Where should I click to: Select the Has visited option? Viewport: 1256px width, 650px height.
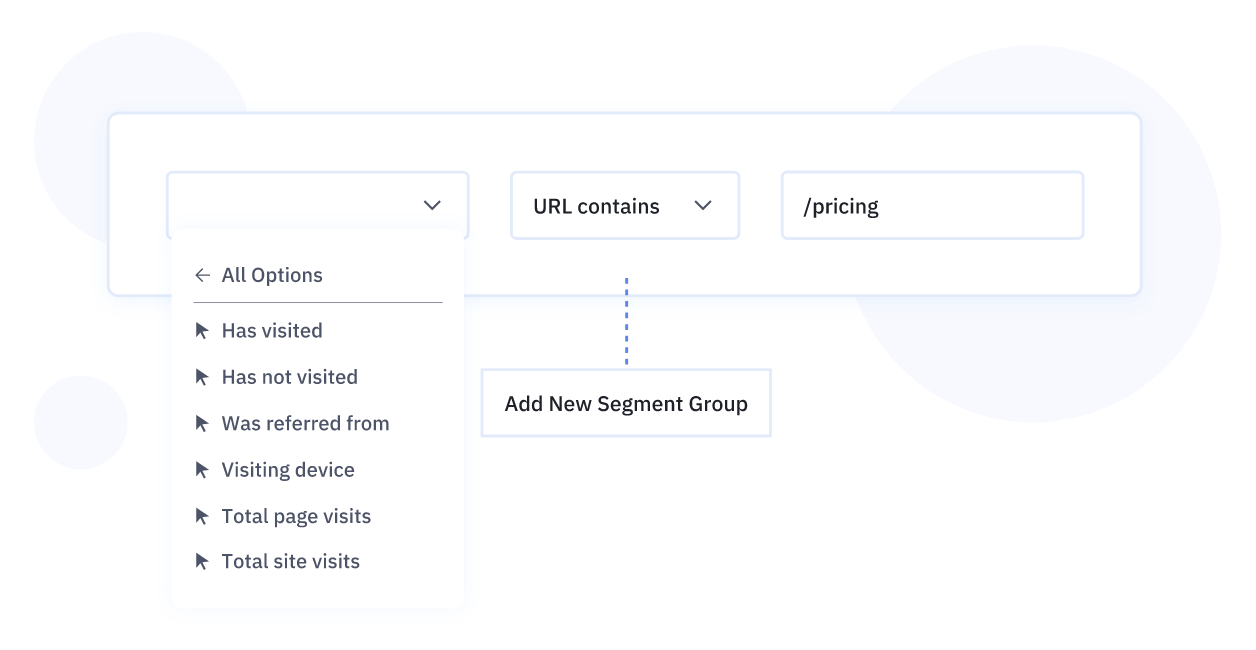pyautogui.click(x=272, y=331)
